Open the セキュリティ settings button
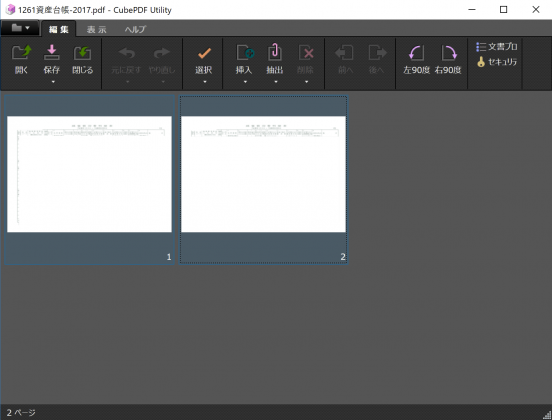 [x=496, y=62]
